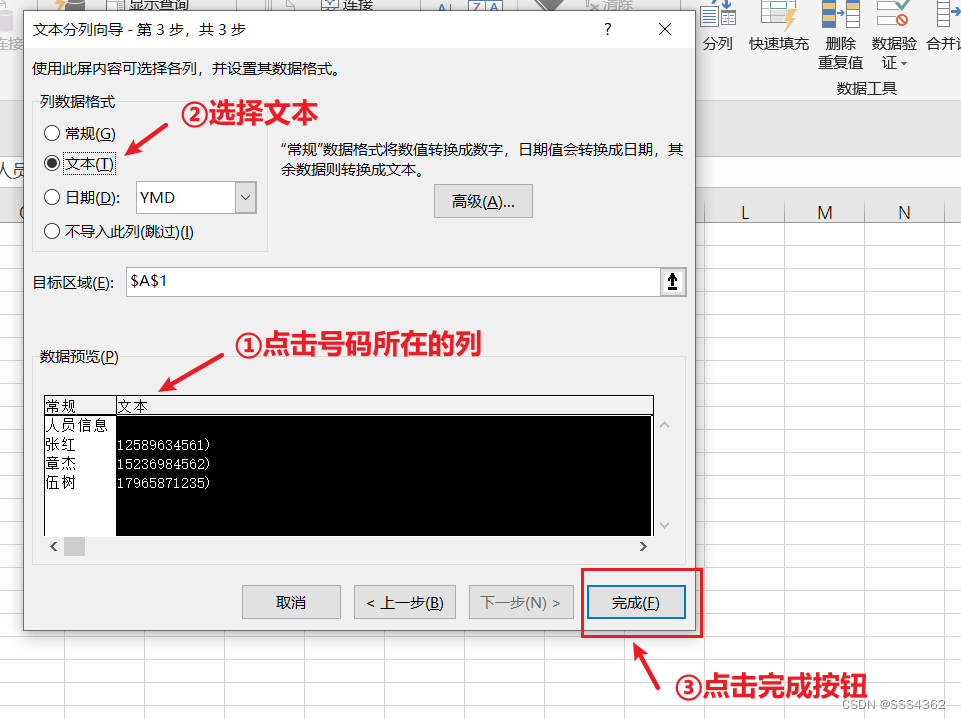Screen dimensions: 961x719
Task: Click the 删除重复值 ribbon icon
Action: pos(840,36)
